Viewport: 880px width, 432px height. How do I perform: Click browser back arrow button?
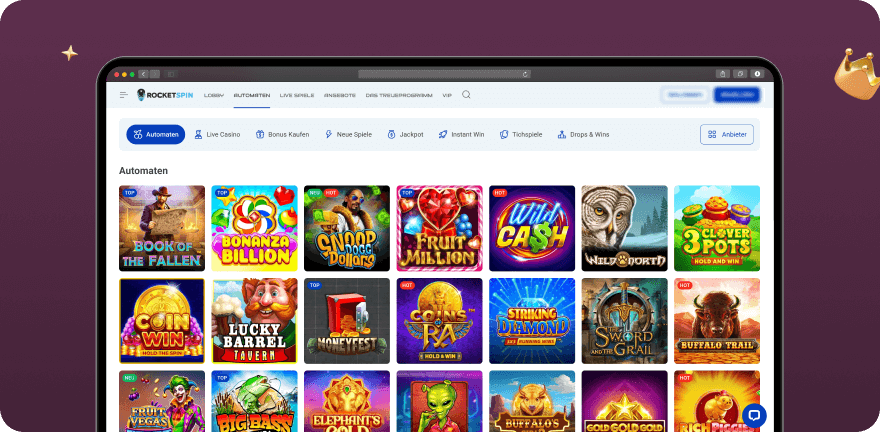coord(143,74)
